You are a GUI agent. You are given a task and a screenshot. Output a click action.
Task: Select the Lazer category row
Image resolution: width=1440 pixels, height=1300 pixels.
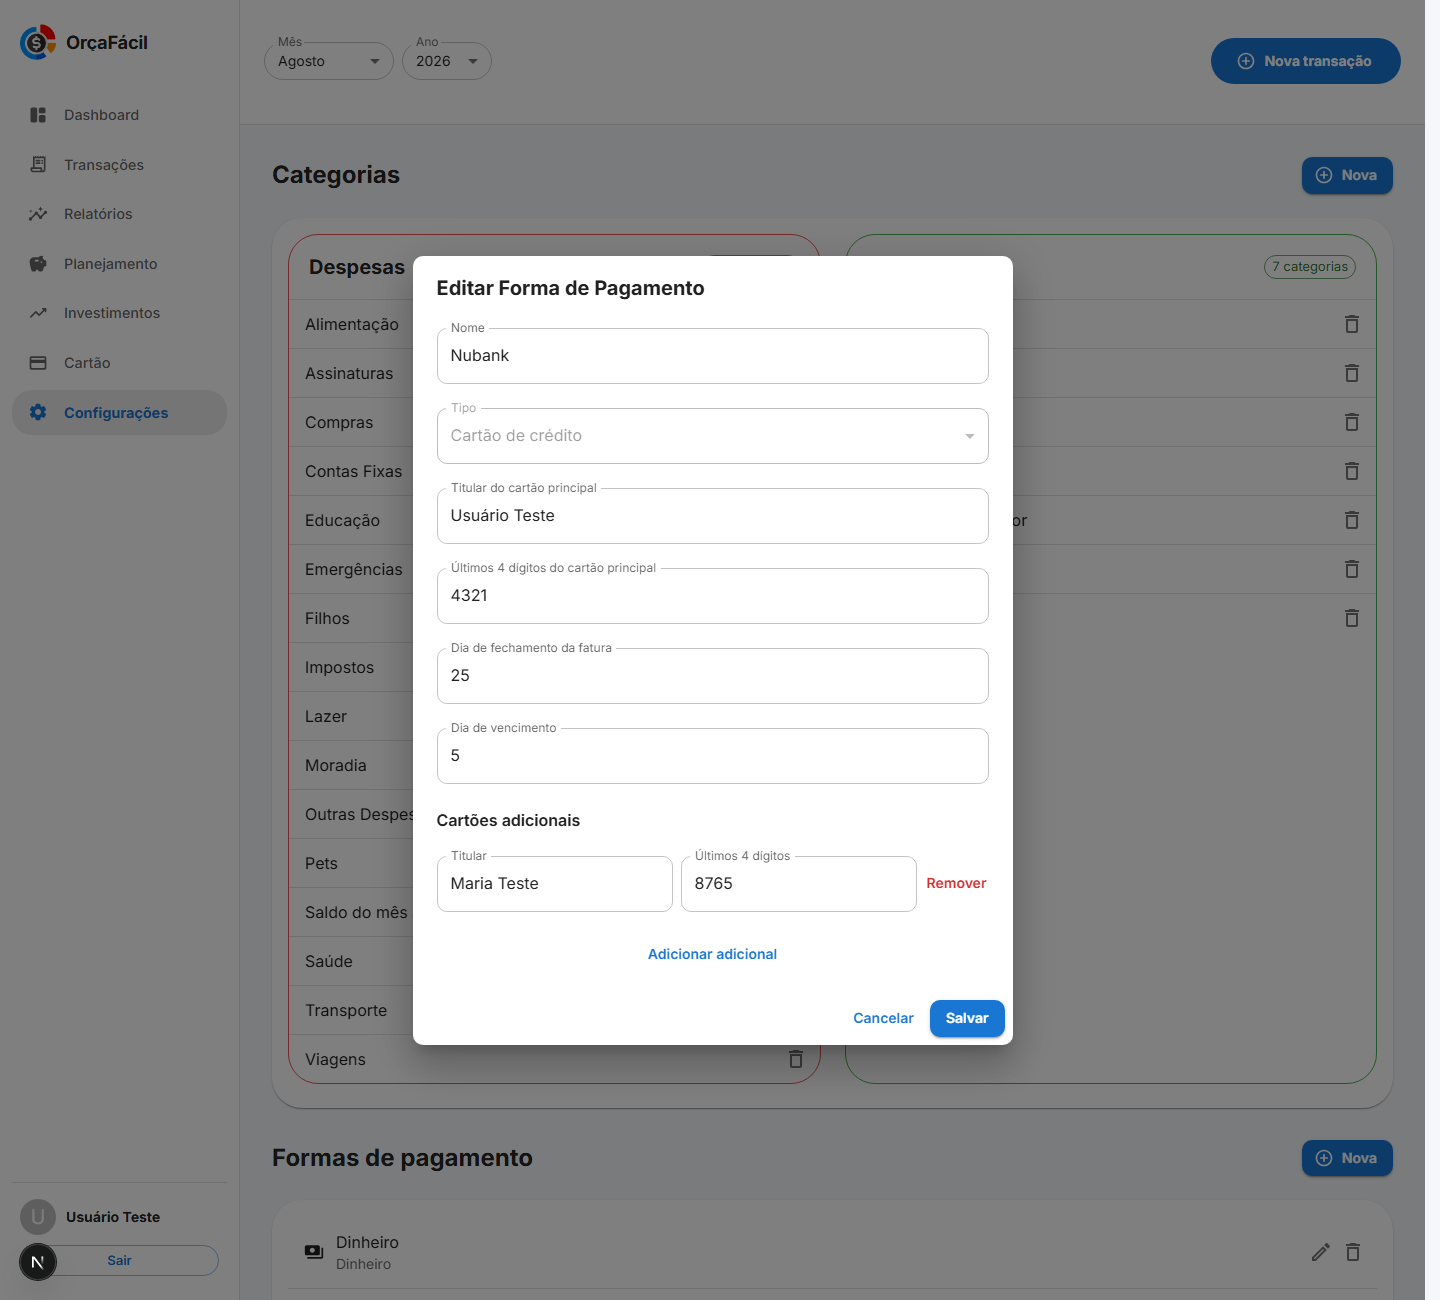[351, 716]
